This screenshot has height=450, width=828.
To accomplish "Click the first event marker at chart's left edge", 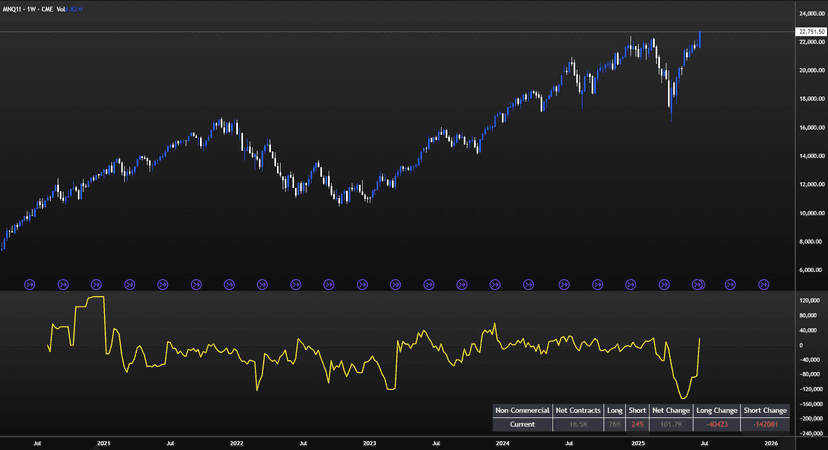I will click(x=30, y=285).
